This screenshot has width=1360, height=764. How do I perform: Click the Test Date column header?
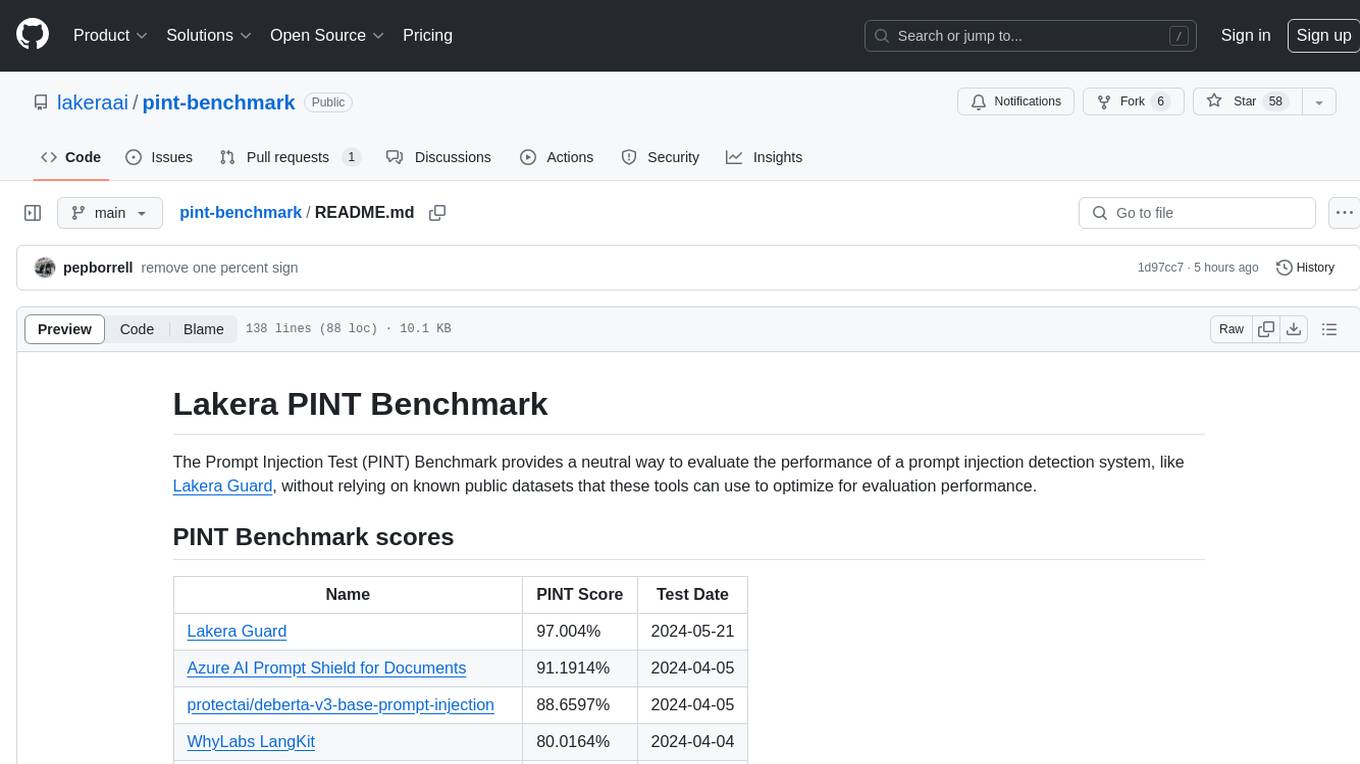pos(692,594)
